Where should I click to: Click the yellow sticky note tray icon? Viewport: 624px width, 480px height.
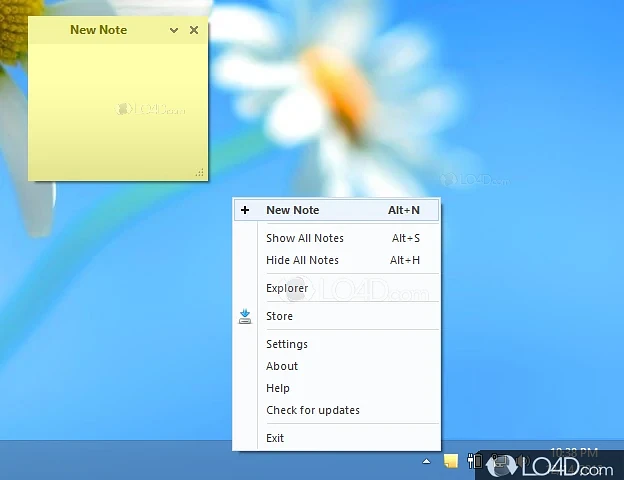pos(451,462)
